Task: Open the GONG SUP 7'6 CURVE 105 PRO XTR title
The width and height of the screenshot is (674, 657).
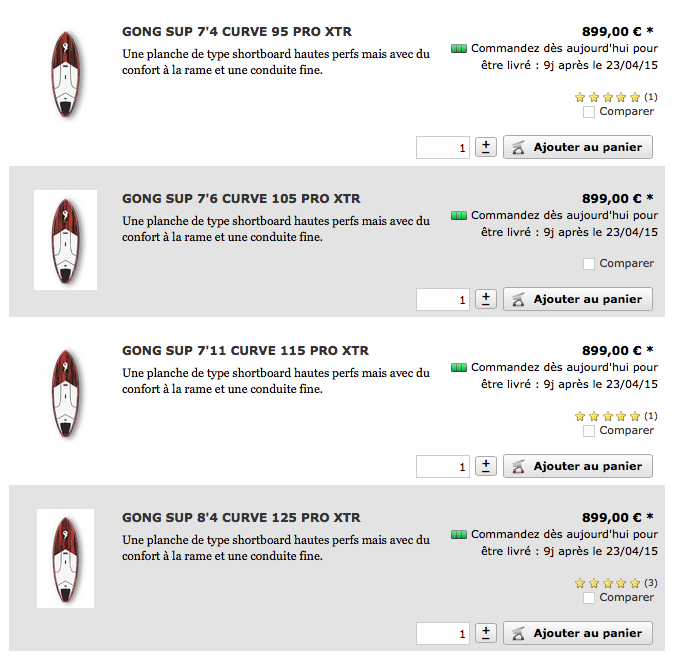Action: [x=241, y=199]
